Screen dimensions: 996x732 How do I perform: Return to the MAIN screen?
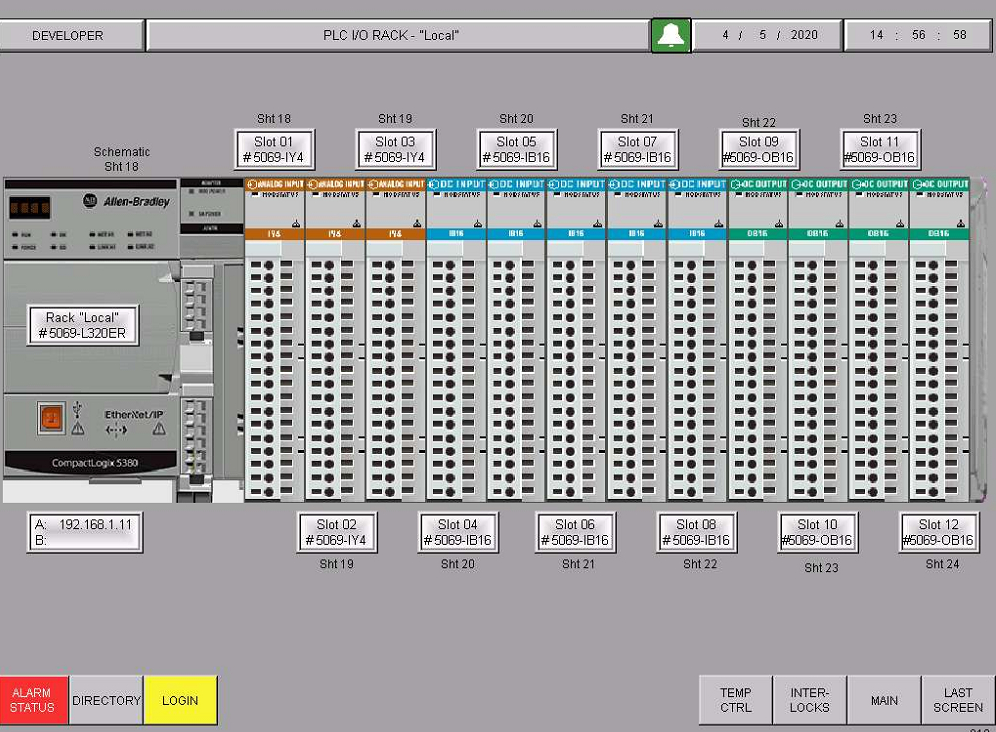point(884,700)
